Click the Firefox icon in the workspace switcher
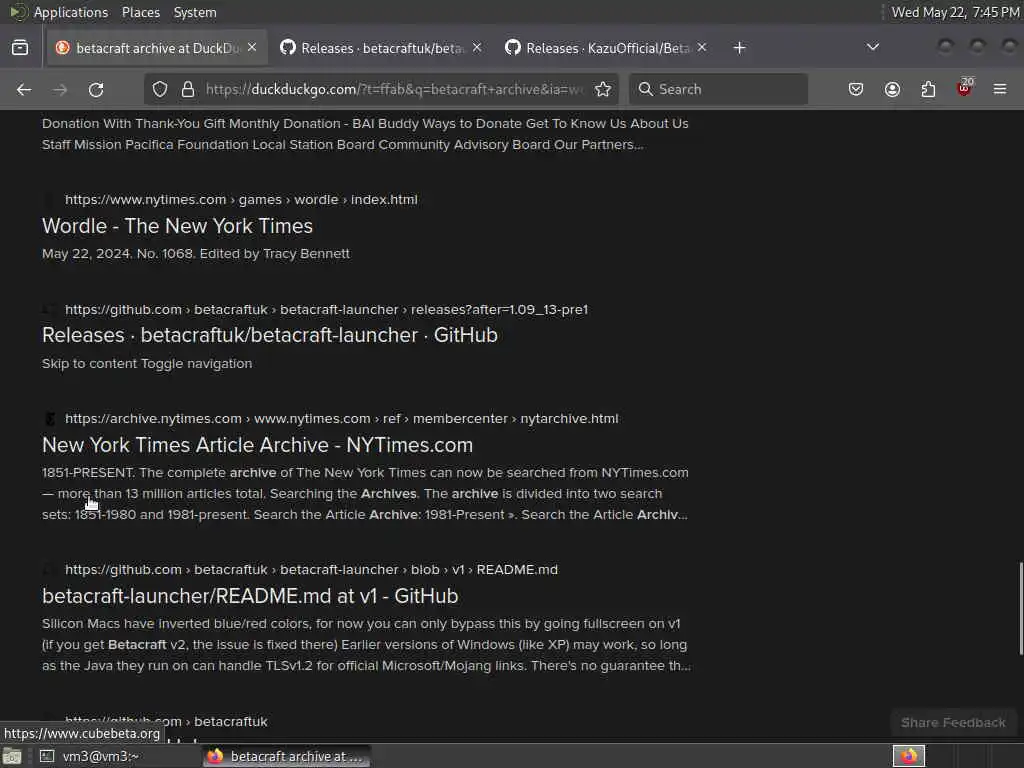 coord(908,756)
